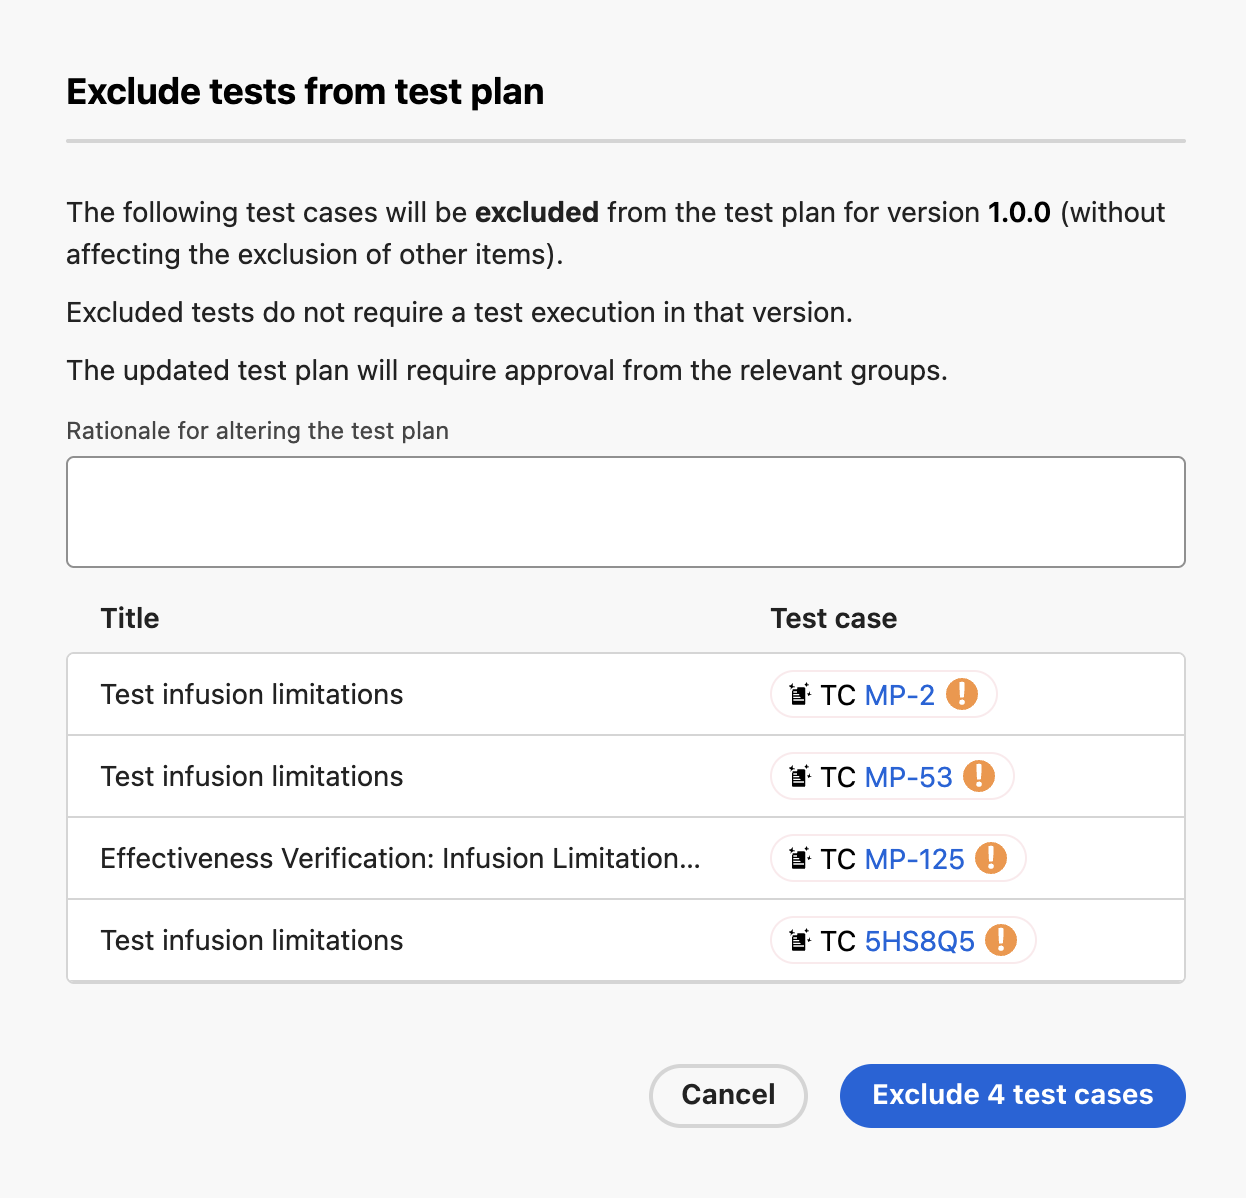Viewport: 1246px width, 1198px height.
Task: Open the 5HS8Q5 test case link
Action: coord(920,941)
